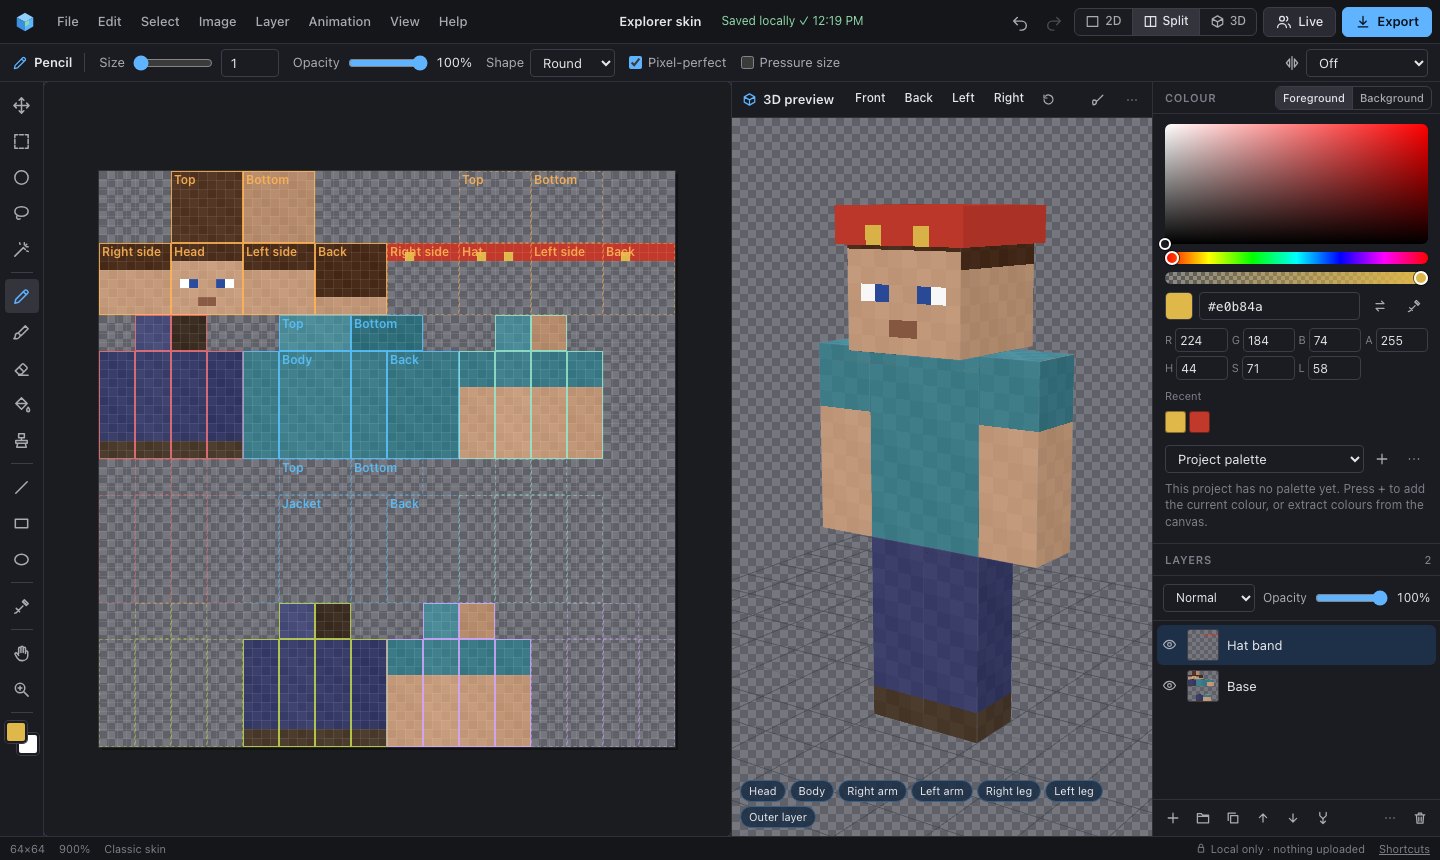The width and height of the screenshot is (1440, 860).
Task: Enable the Pressure size checkbox
Action: click(x=747, y=62)
